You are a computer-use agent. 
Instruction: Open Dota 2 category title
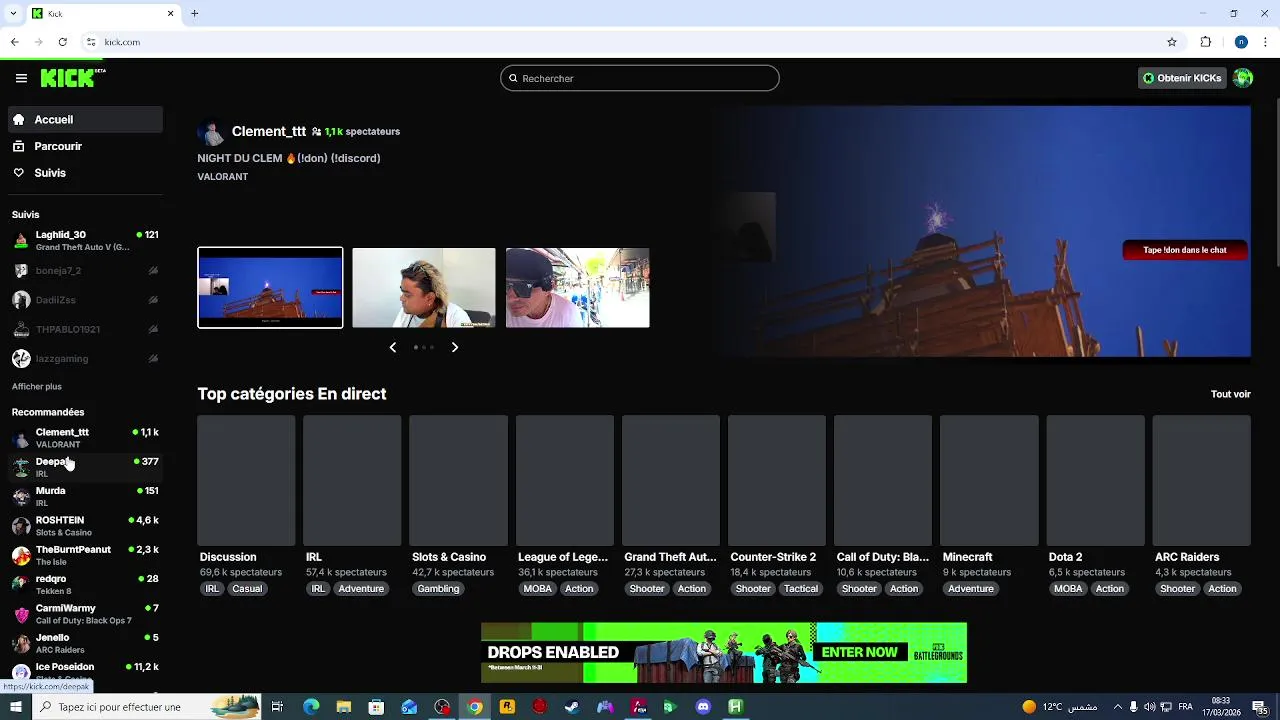(1065, 557)
